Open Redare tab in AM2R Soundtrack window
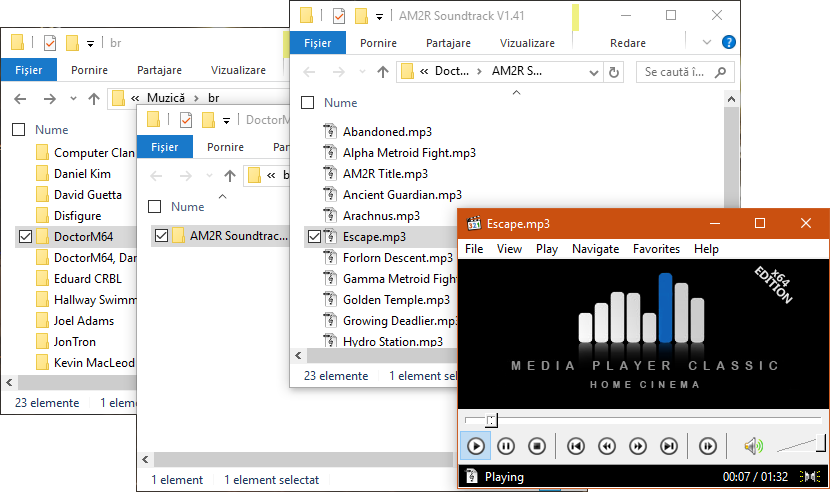 click(628, 43)
